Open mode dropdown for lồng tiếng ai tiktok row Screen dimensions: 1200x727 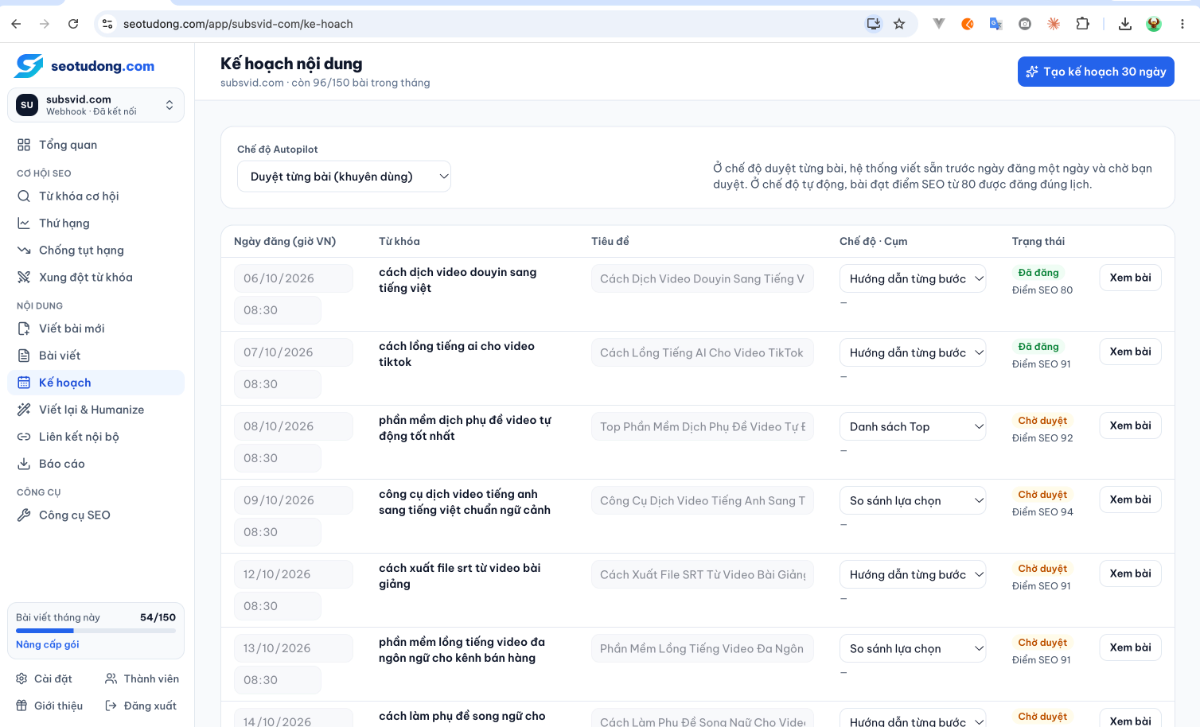pos(913,353)
